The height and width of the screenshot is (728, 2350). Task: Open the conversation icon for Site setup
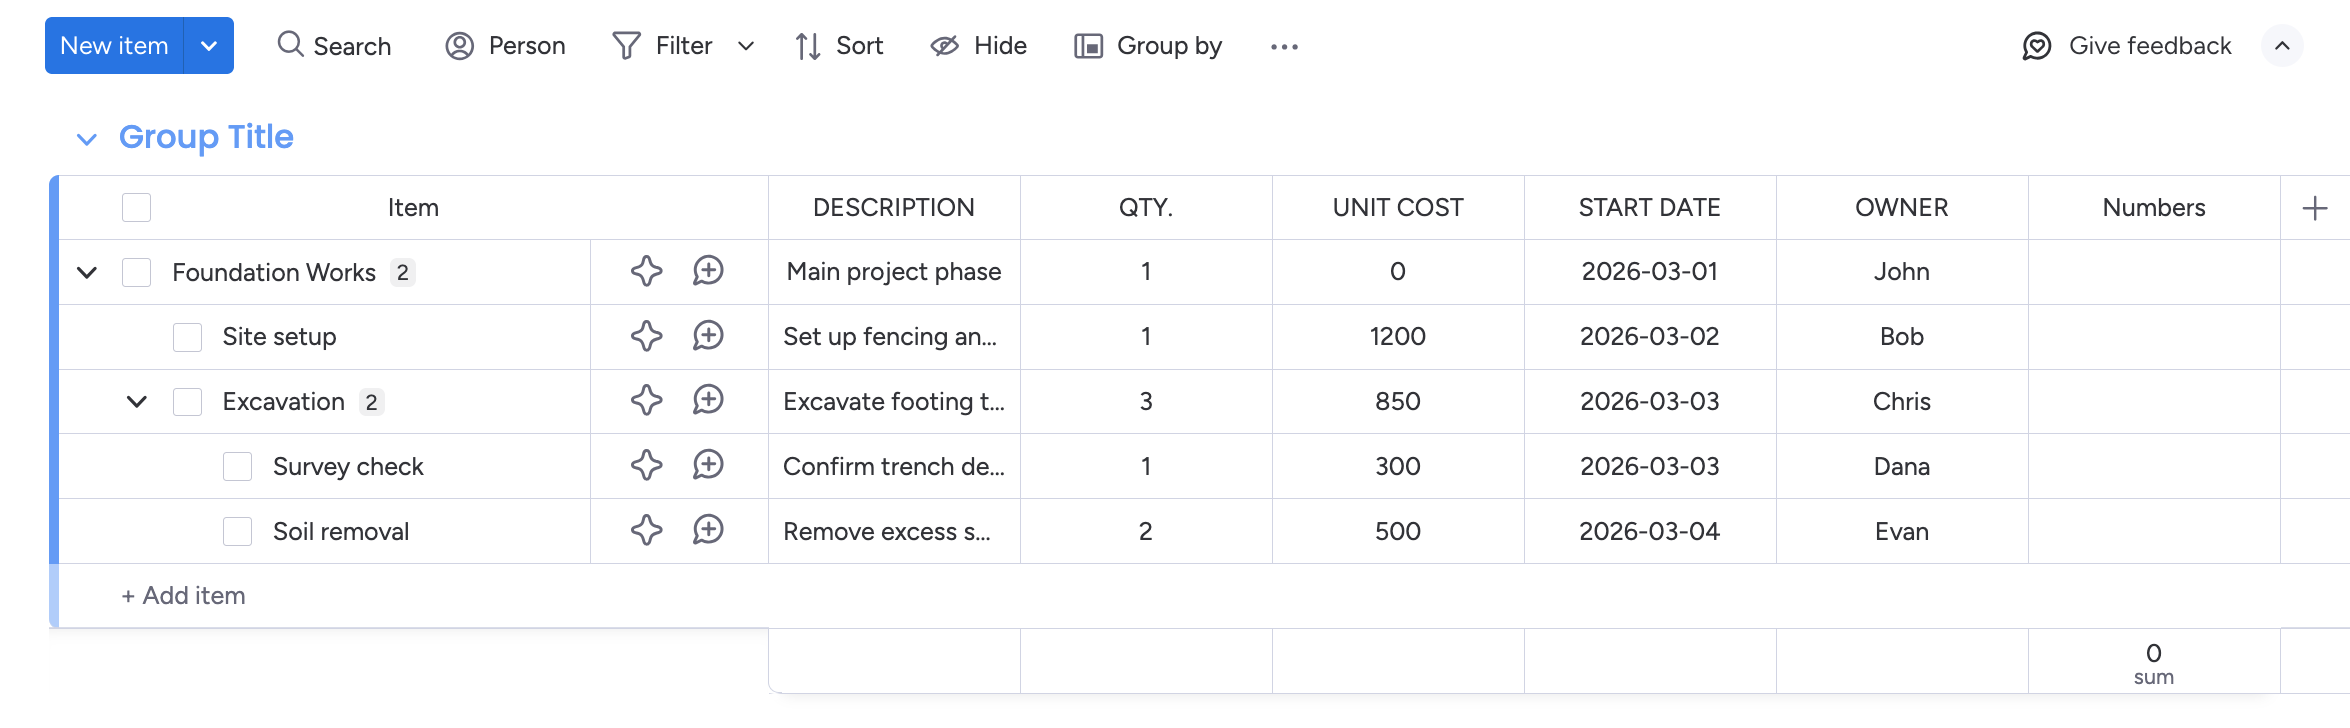click(708, 336)
